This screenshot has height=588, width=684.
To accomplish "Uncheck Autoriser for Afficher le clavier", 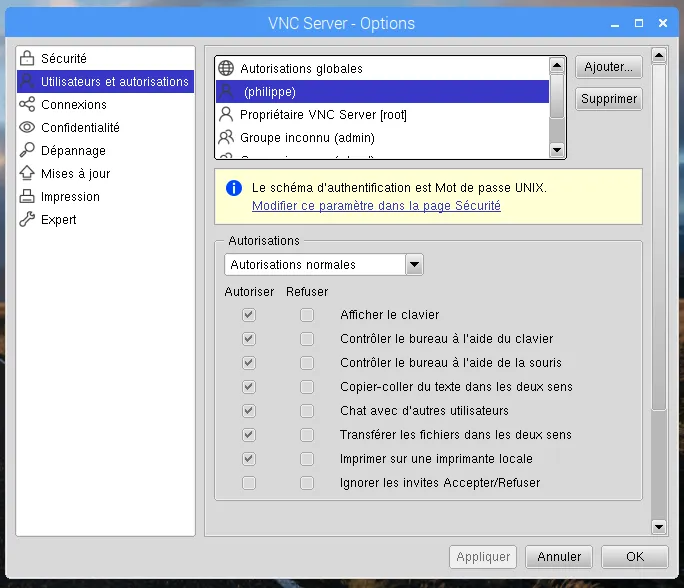I will coord(249,315).
